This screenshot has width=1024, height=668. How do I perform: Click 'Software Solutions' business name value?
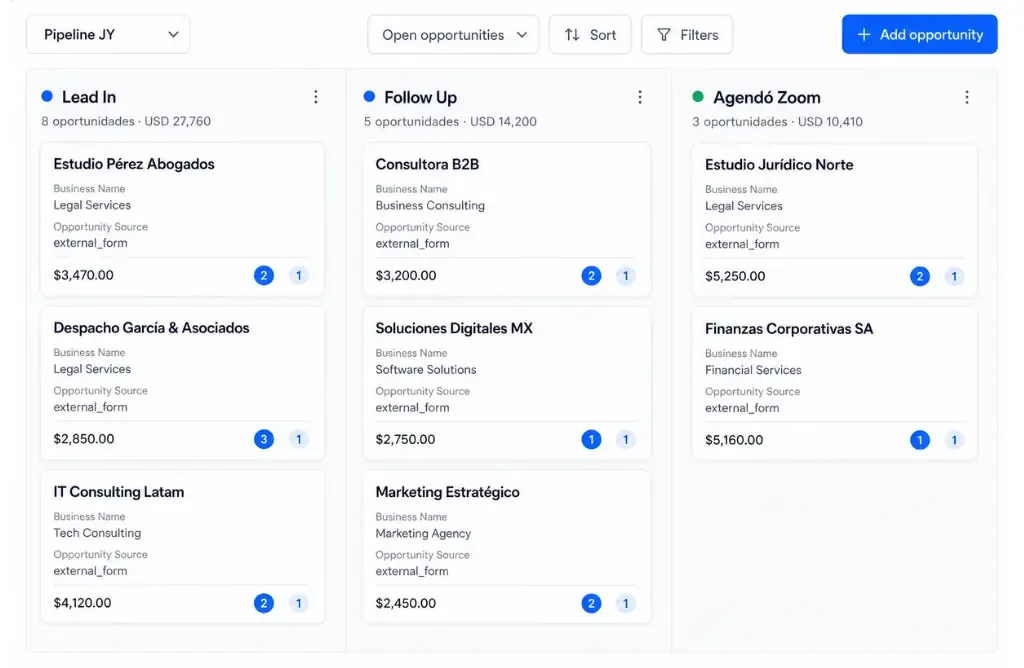pos(426,370)
